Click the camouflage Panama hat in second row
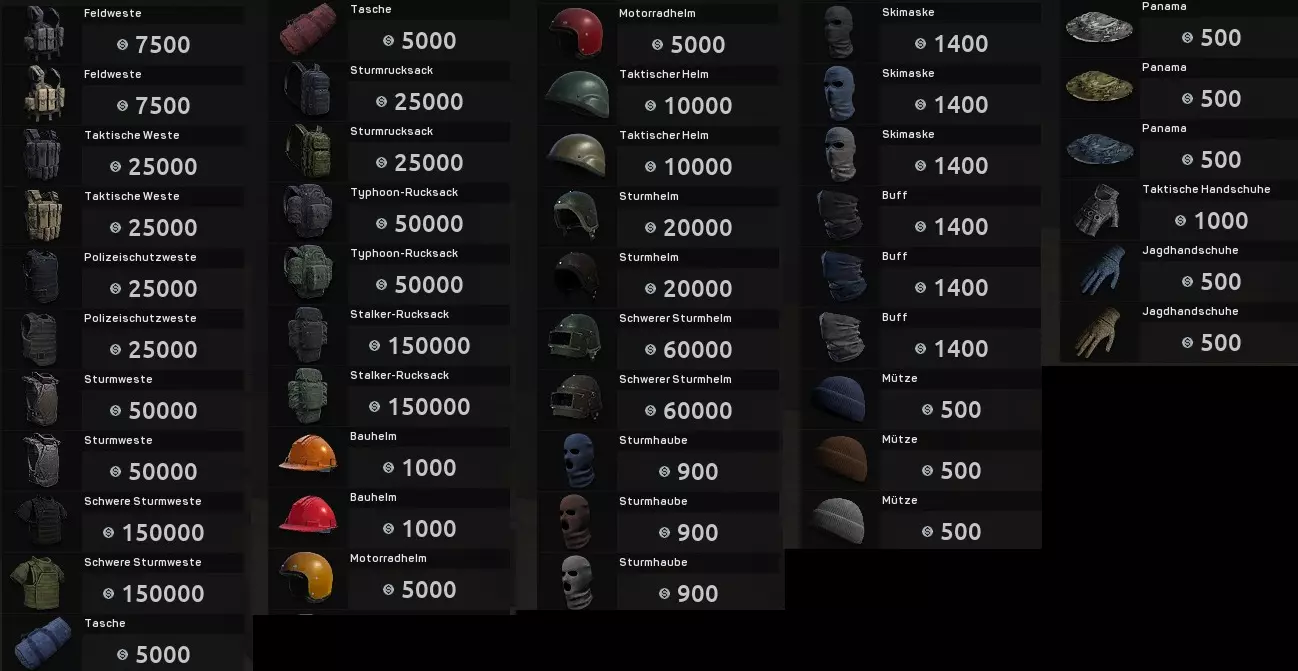1298x671 pixels. point(1099,87)
